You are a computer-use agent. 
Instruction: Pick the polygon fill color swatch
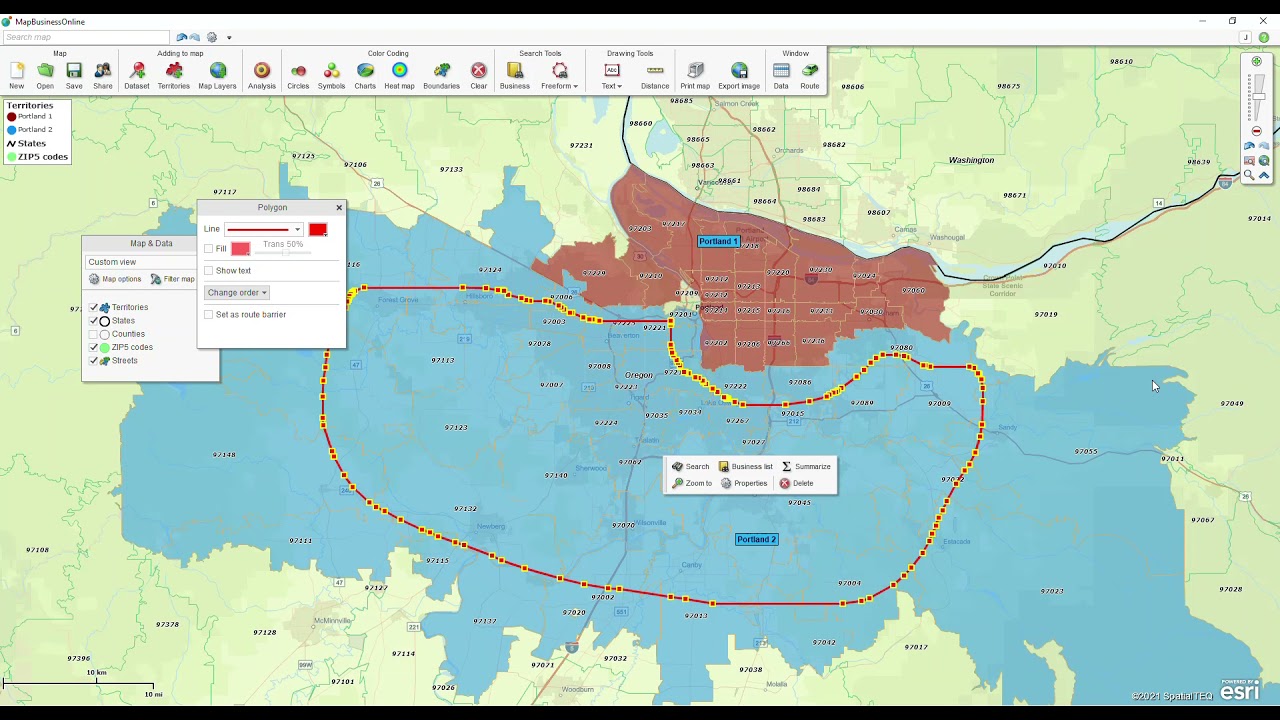[240, 249]
